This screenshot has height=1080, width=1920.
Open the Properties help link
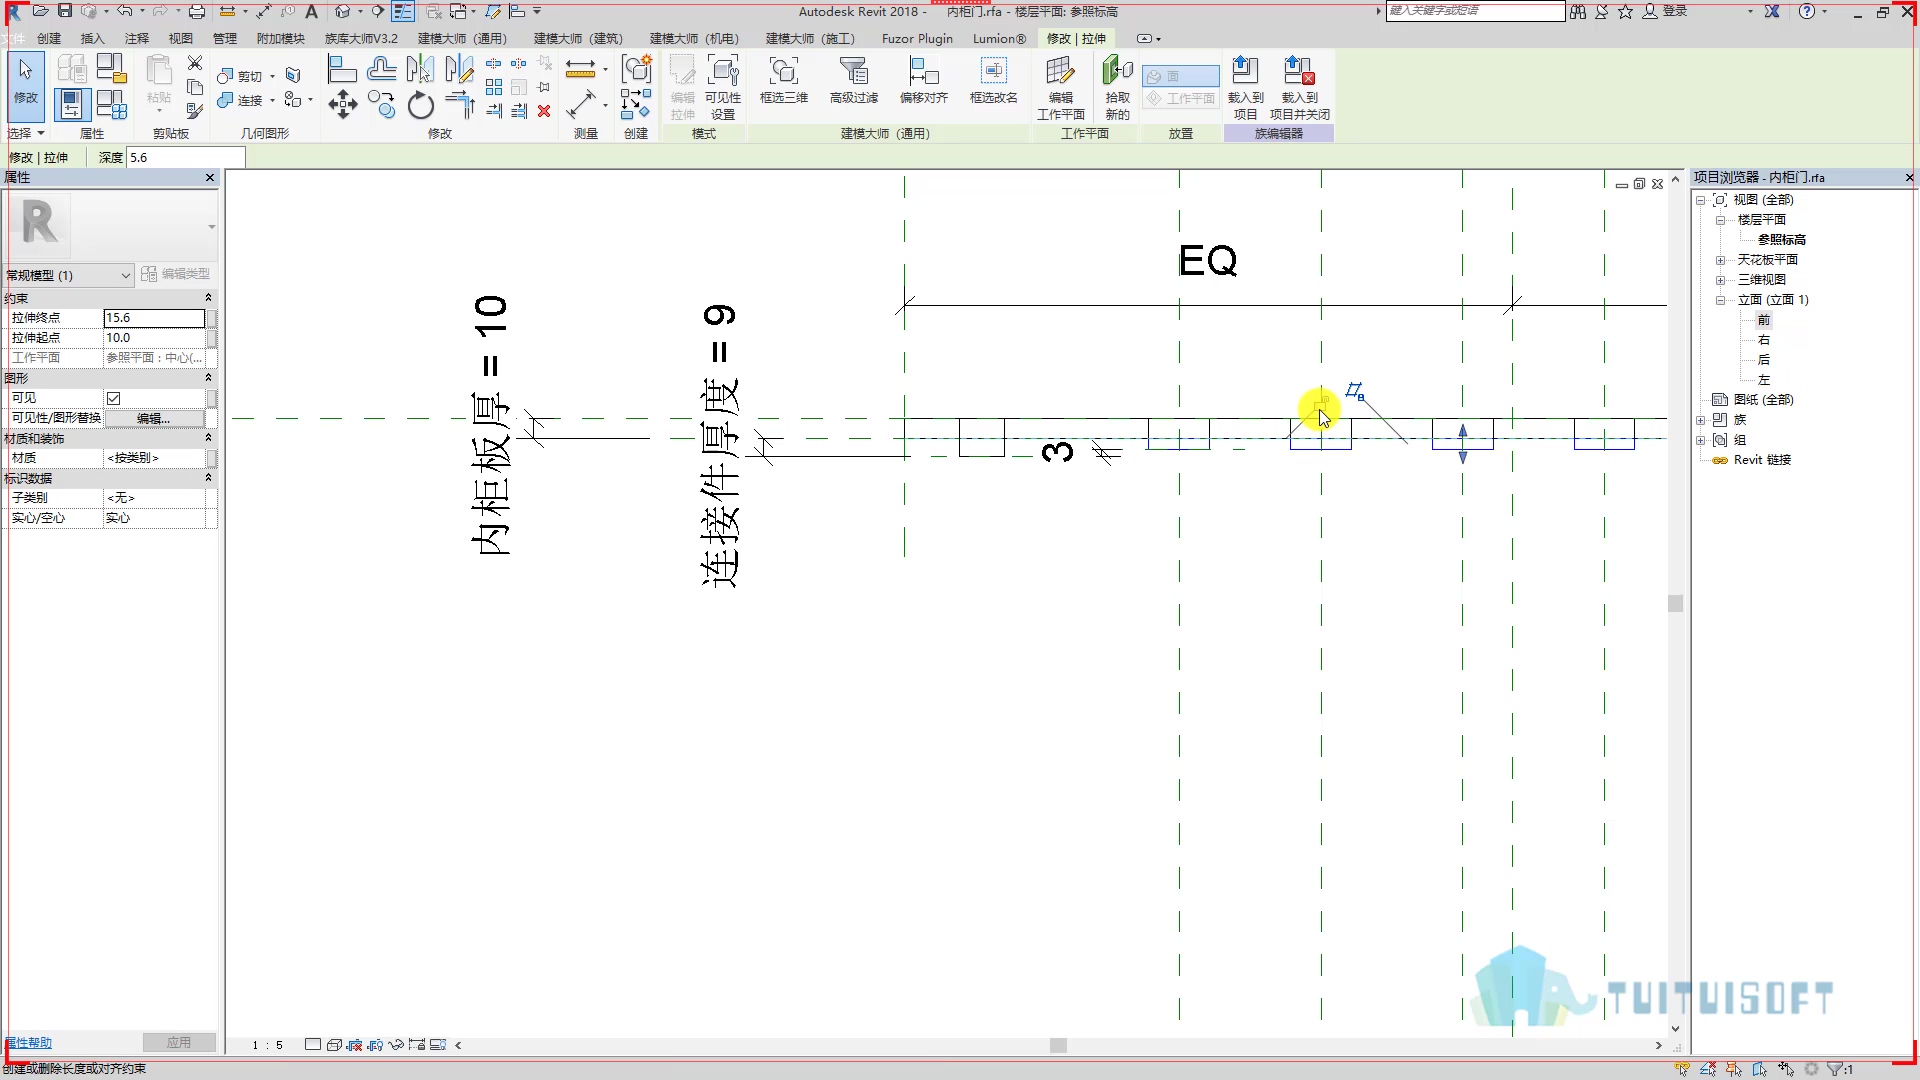tap(28, 1043)
